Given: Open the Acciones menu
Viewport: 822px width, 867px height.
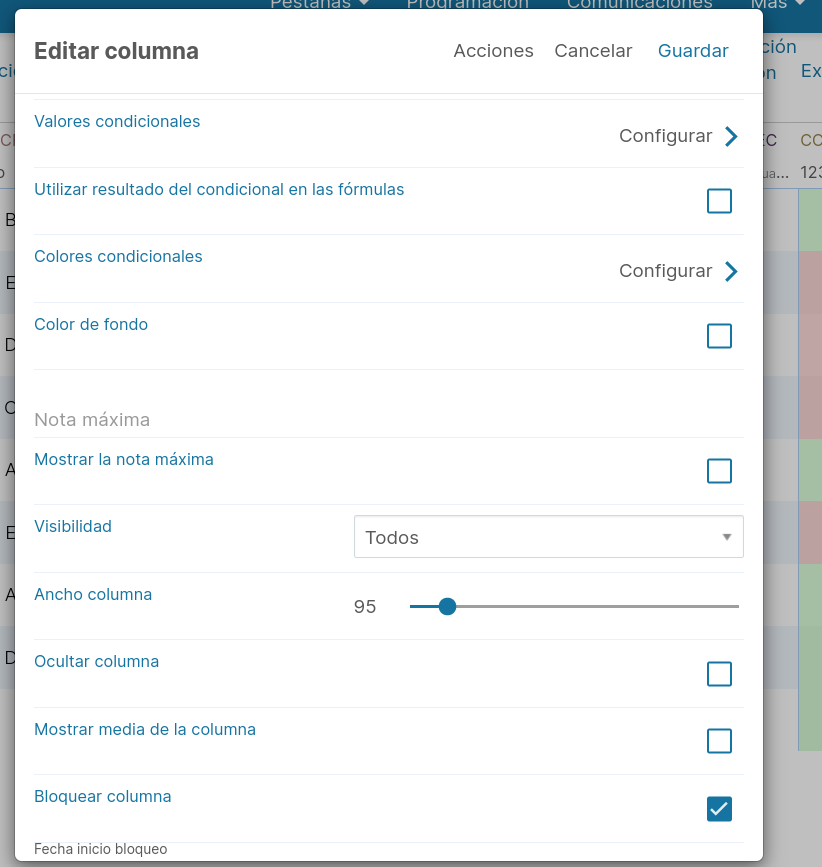Looking at the screenshot, I should [x=493, y=51].
